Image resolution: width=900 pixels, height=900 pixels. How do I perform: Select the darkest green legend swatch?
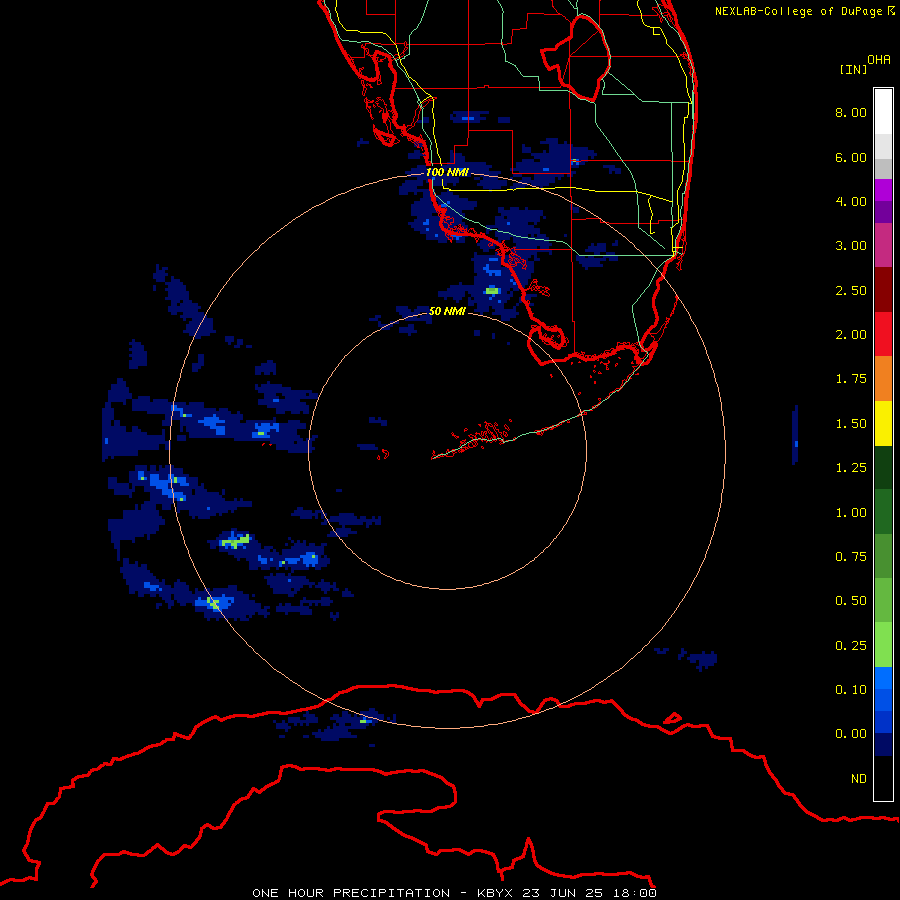[883, 467]
